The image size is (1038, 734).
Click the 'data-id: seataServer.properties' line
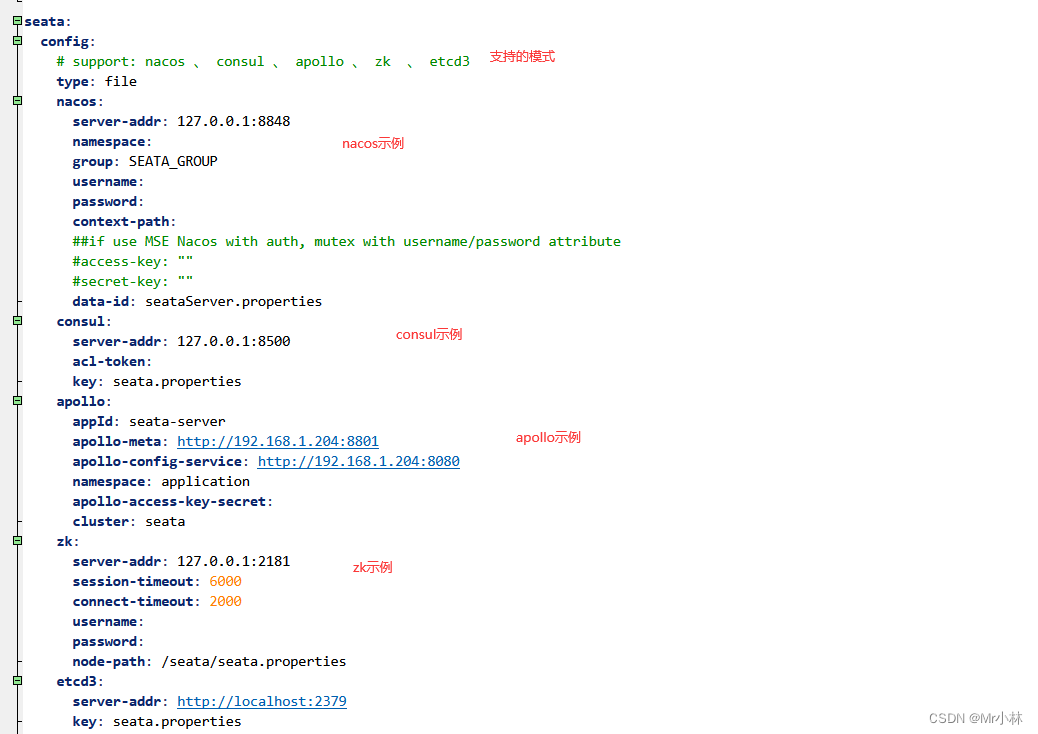[x=197, y=302]
